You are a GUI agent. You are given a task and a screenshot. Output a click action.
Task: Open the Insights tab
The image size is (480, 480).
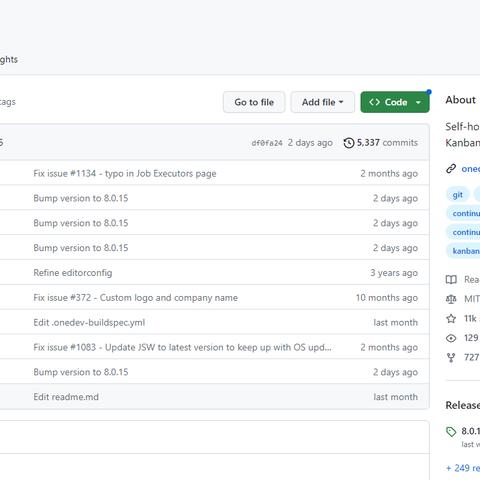tap(8, 60)
